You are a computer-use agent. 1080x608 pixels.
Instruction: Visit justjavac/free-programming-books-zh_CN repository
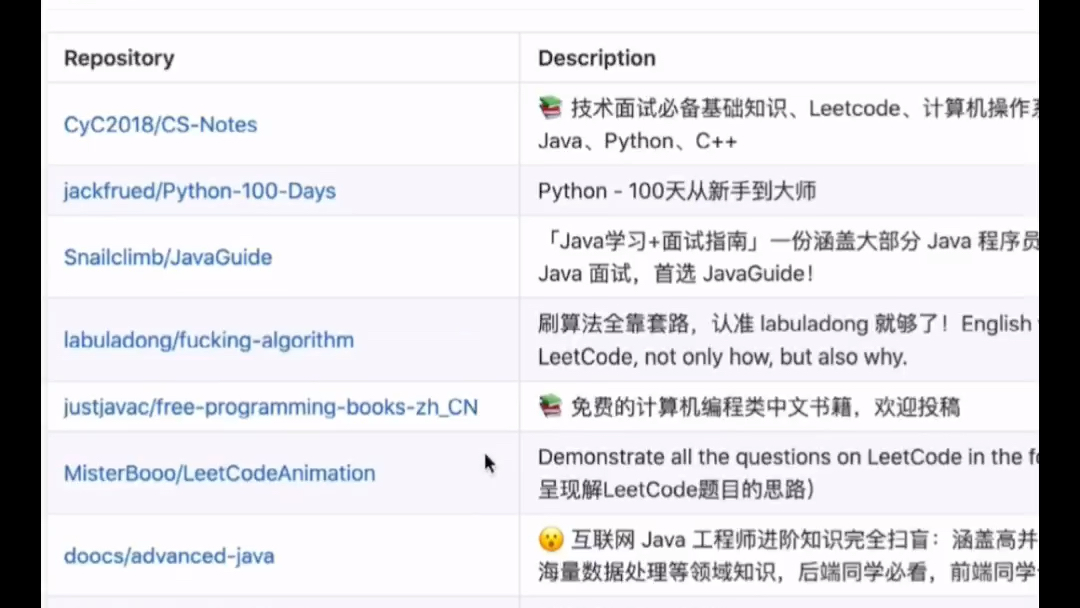(270, 407)
